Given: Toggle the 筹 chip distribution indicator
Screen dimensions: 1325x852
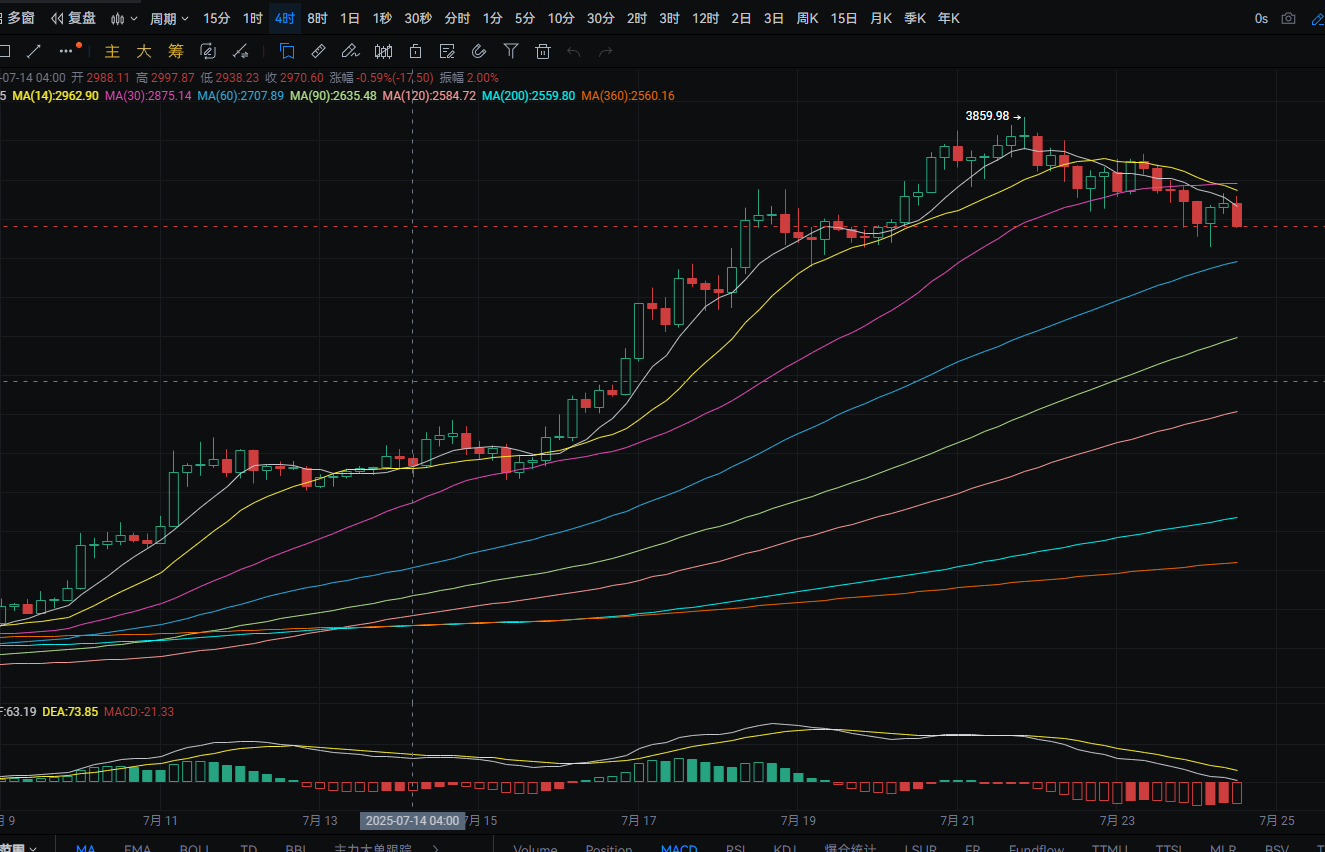Looking at the screenshot, I should tap(176, 51).
